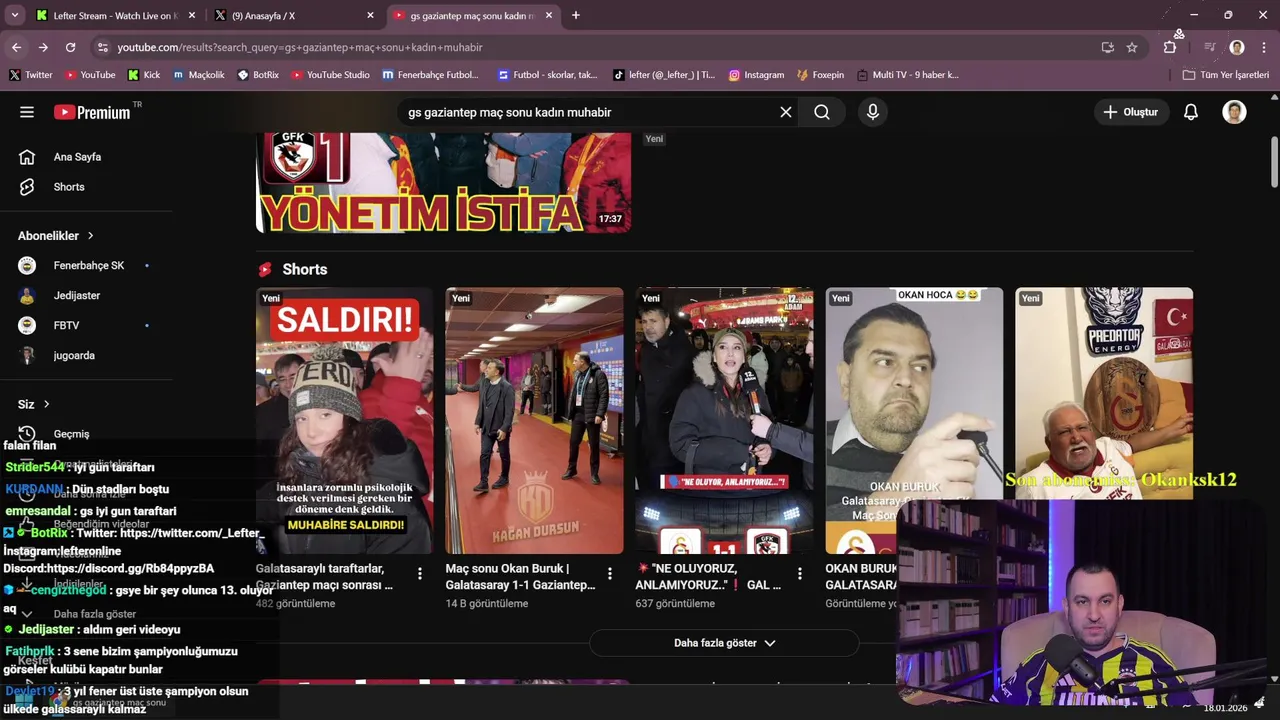
Task: Open Galatasaraylı taraftarlar short title
Action: [325, 576]
